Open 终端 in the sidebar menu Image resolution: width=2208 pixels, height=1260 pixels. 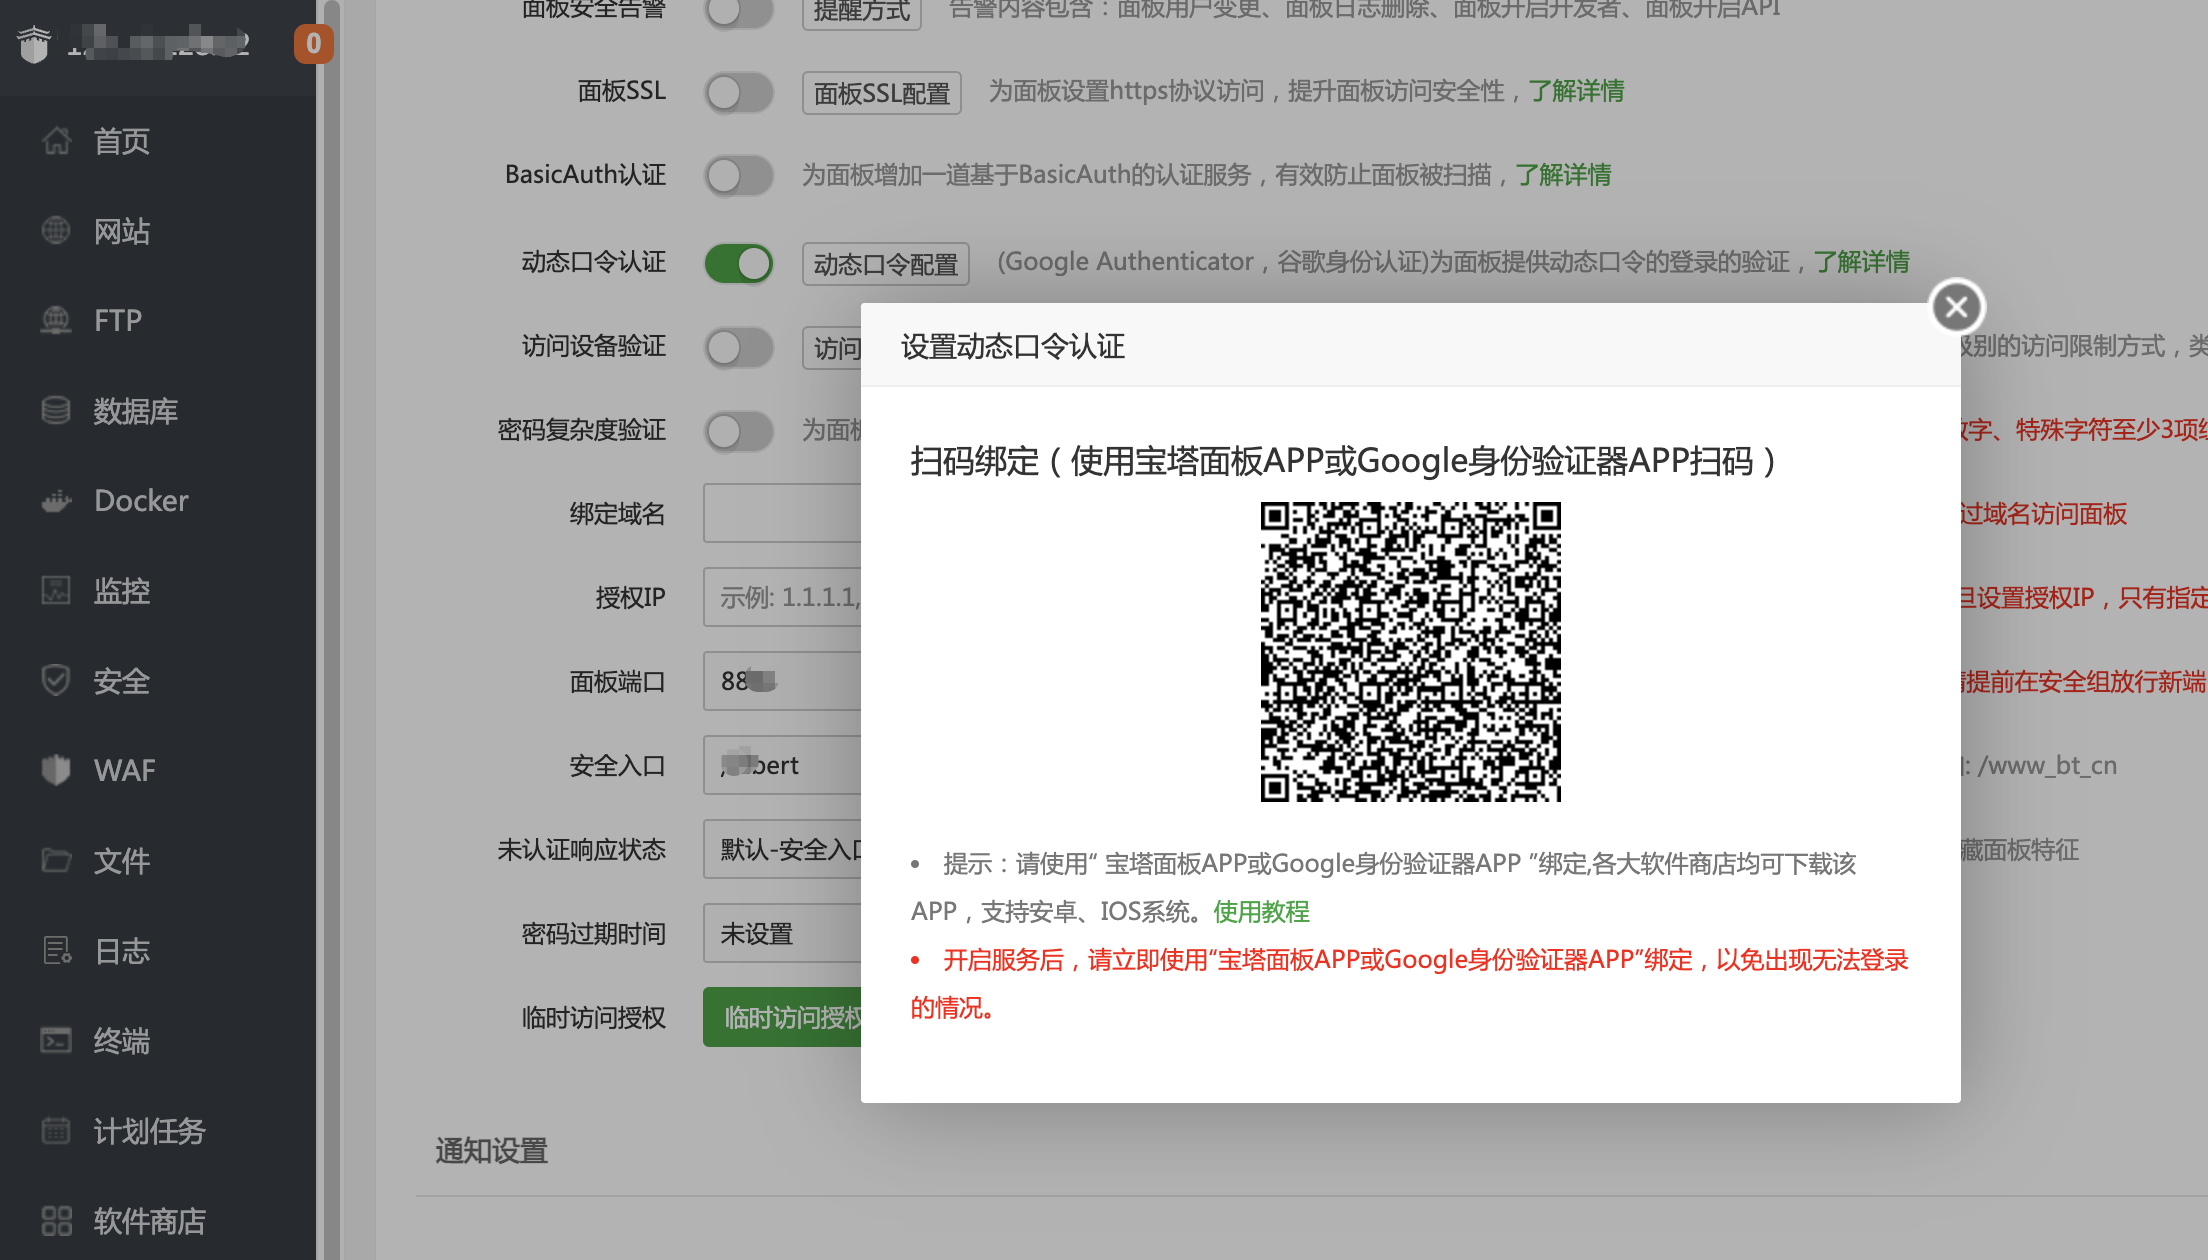coord(122,1040)
